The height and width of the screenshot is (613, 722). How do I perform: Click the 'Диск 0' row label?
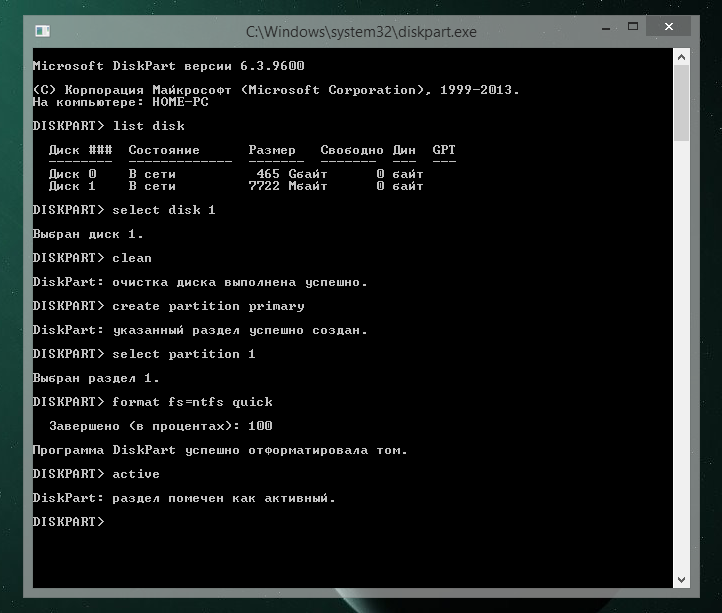[73, 174]
